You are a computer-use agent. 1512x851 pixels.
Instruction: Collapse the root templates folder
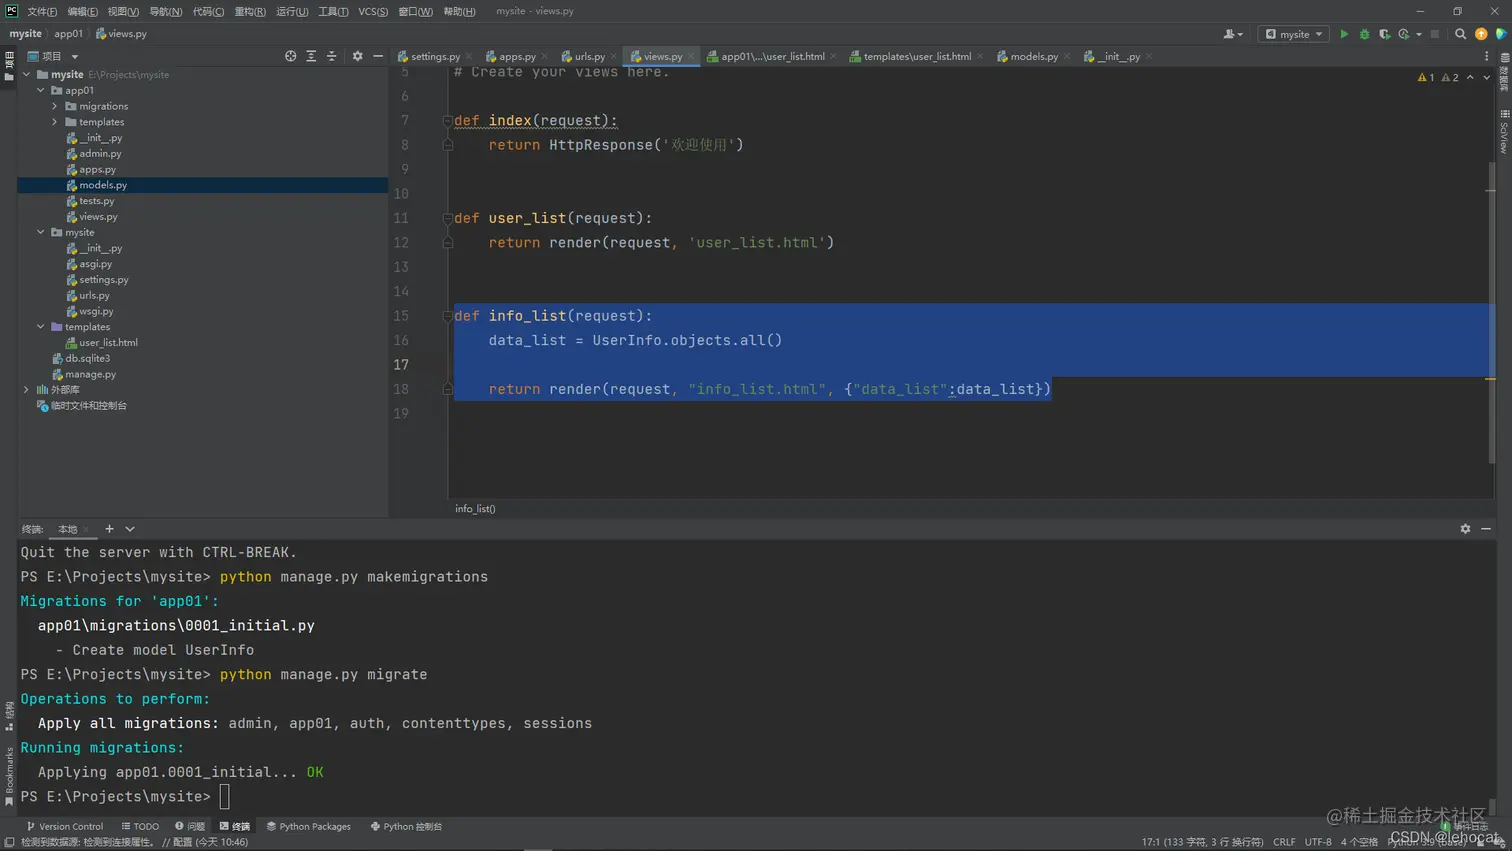41,327
